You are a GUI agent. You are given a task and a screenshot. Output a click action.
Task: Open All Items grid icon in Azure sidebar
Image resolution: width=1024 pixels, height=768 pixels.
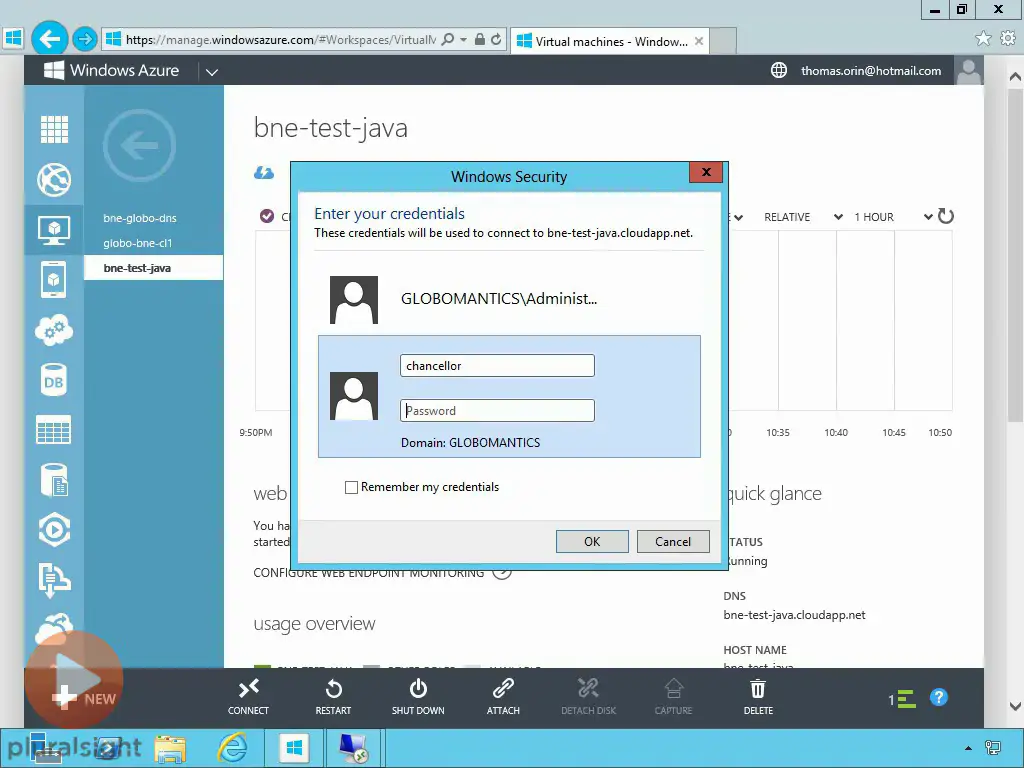tap(54, 129)
